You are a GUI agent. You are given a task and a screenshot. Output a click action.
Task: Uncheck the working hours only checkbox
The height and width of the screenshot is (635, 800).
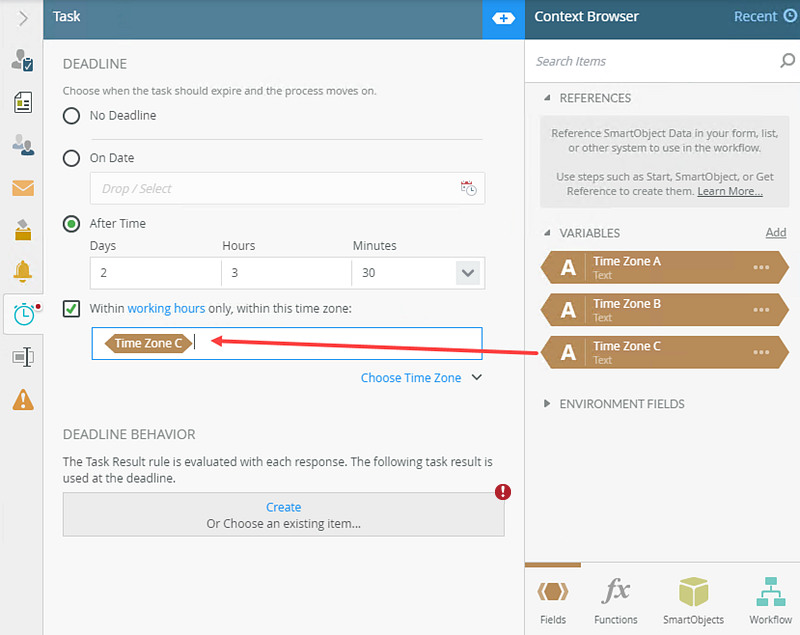click(72, 309)
